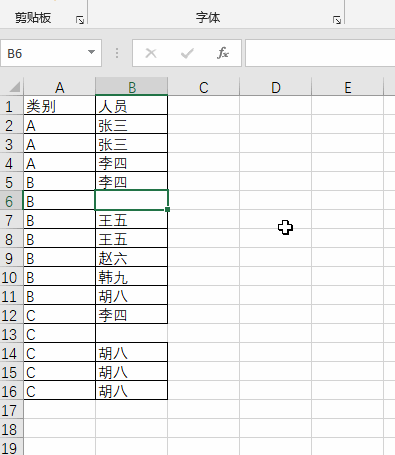This screenshot has width=395, height=455.
Task: Click the 类别 header cell
Action: pos(60,106)
